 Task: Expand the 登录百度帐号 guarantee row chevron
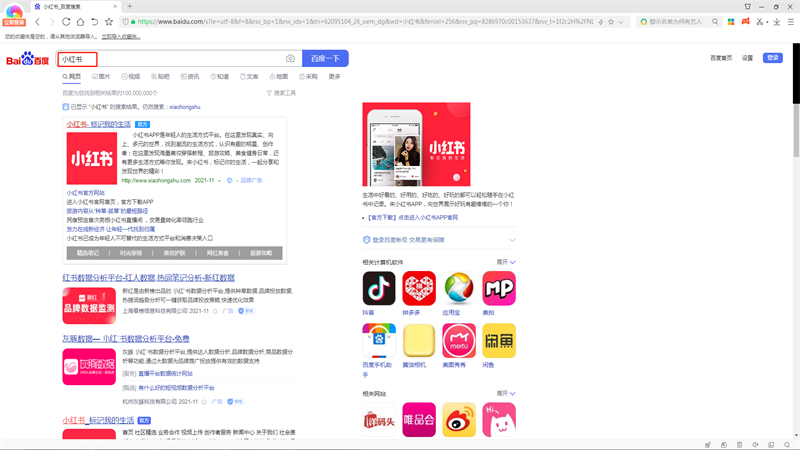(512, 240)
